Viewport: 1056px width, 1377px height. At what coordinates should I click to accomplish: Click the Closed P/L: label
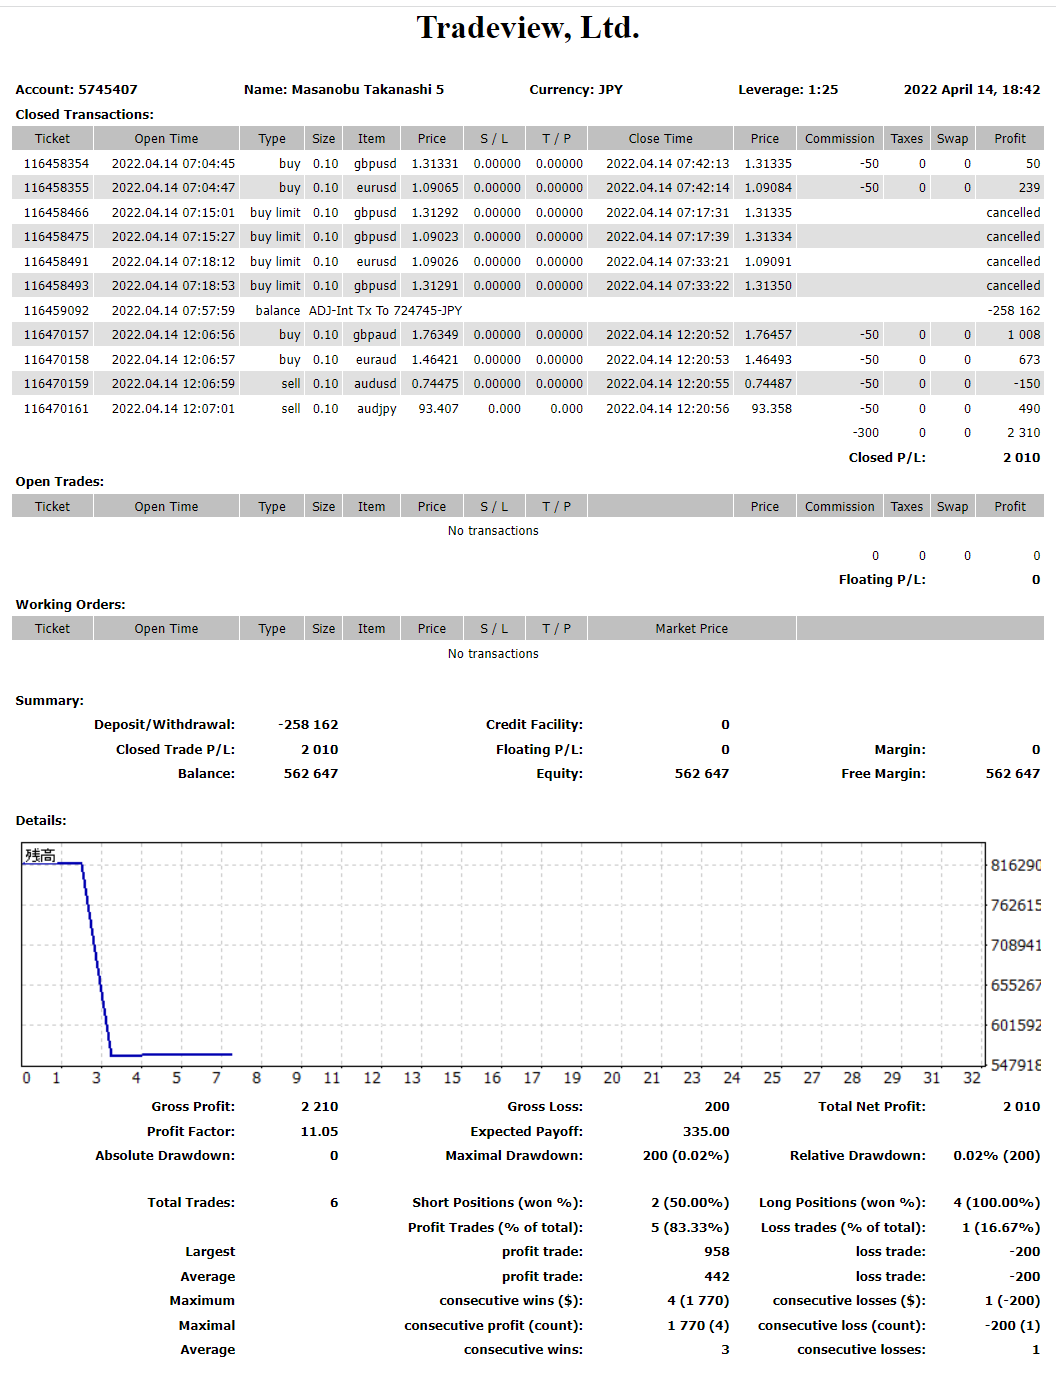[x=887, y=458]
